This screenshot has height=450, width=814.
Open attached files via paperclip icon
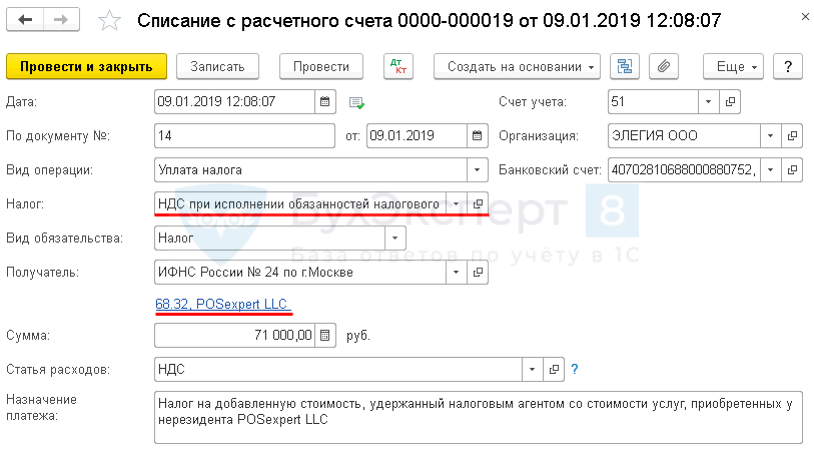(664, 66)
